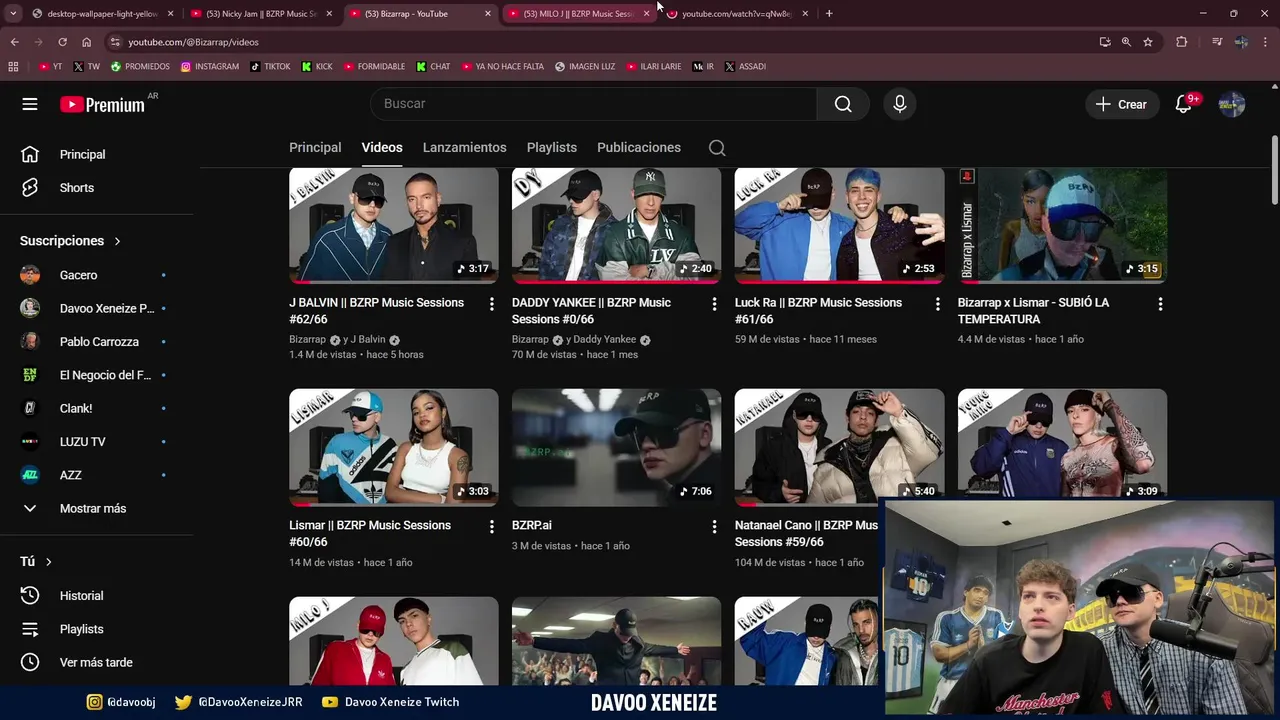Open J BALVIN BZRP session thumbnail
1280x720 pixels.
click(393, 226)
